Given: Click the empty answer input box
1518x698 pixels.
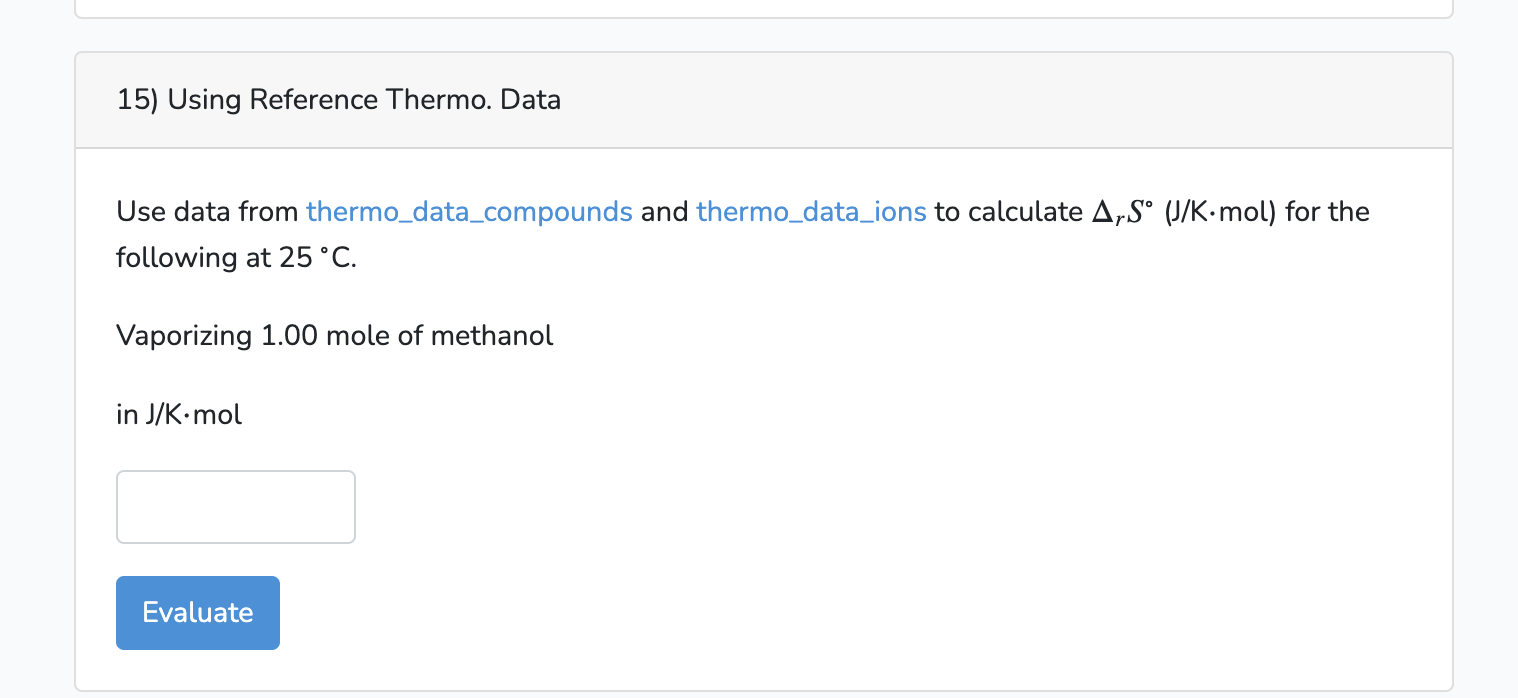Looking at the screenshot, I should click(236, 507).
